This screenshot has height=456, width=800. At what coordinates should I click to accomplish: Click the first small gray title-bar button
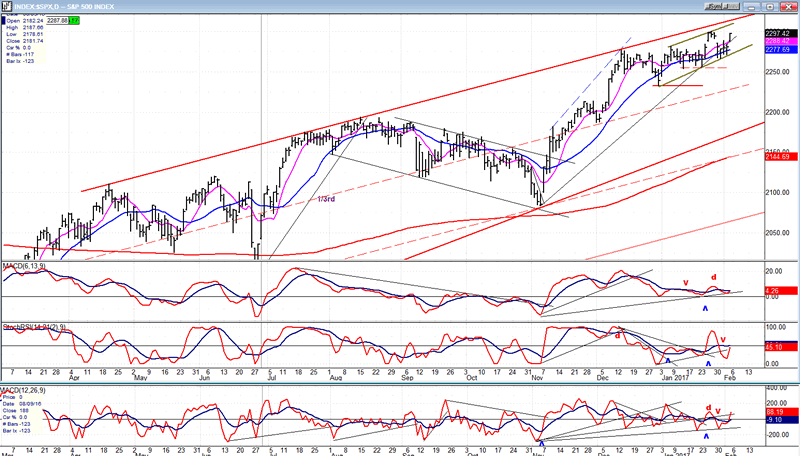[x=714, y=6]
